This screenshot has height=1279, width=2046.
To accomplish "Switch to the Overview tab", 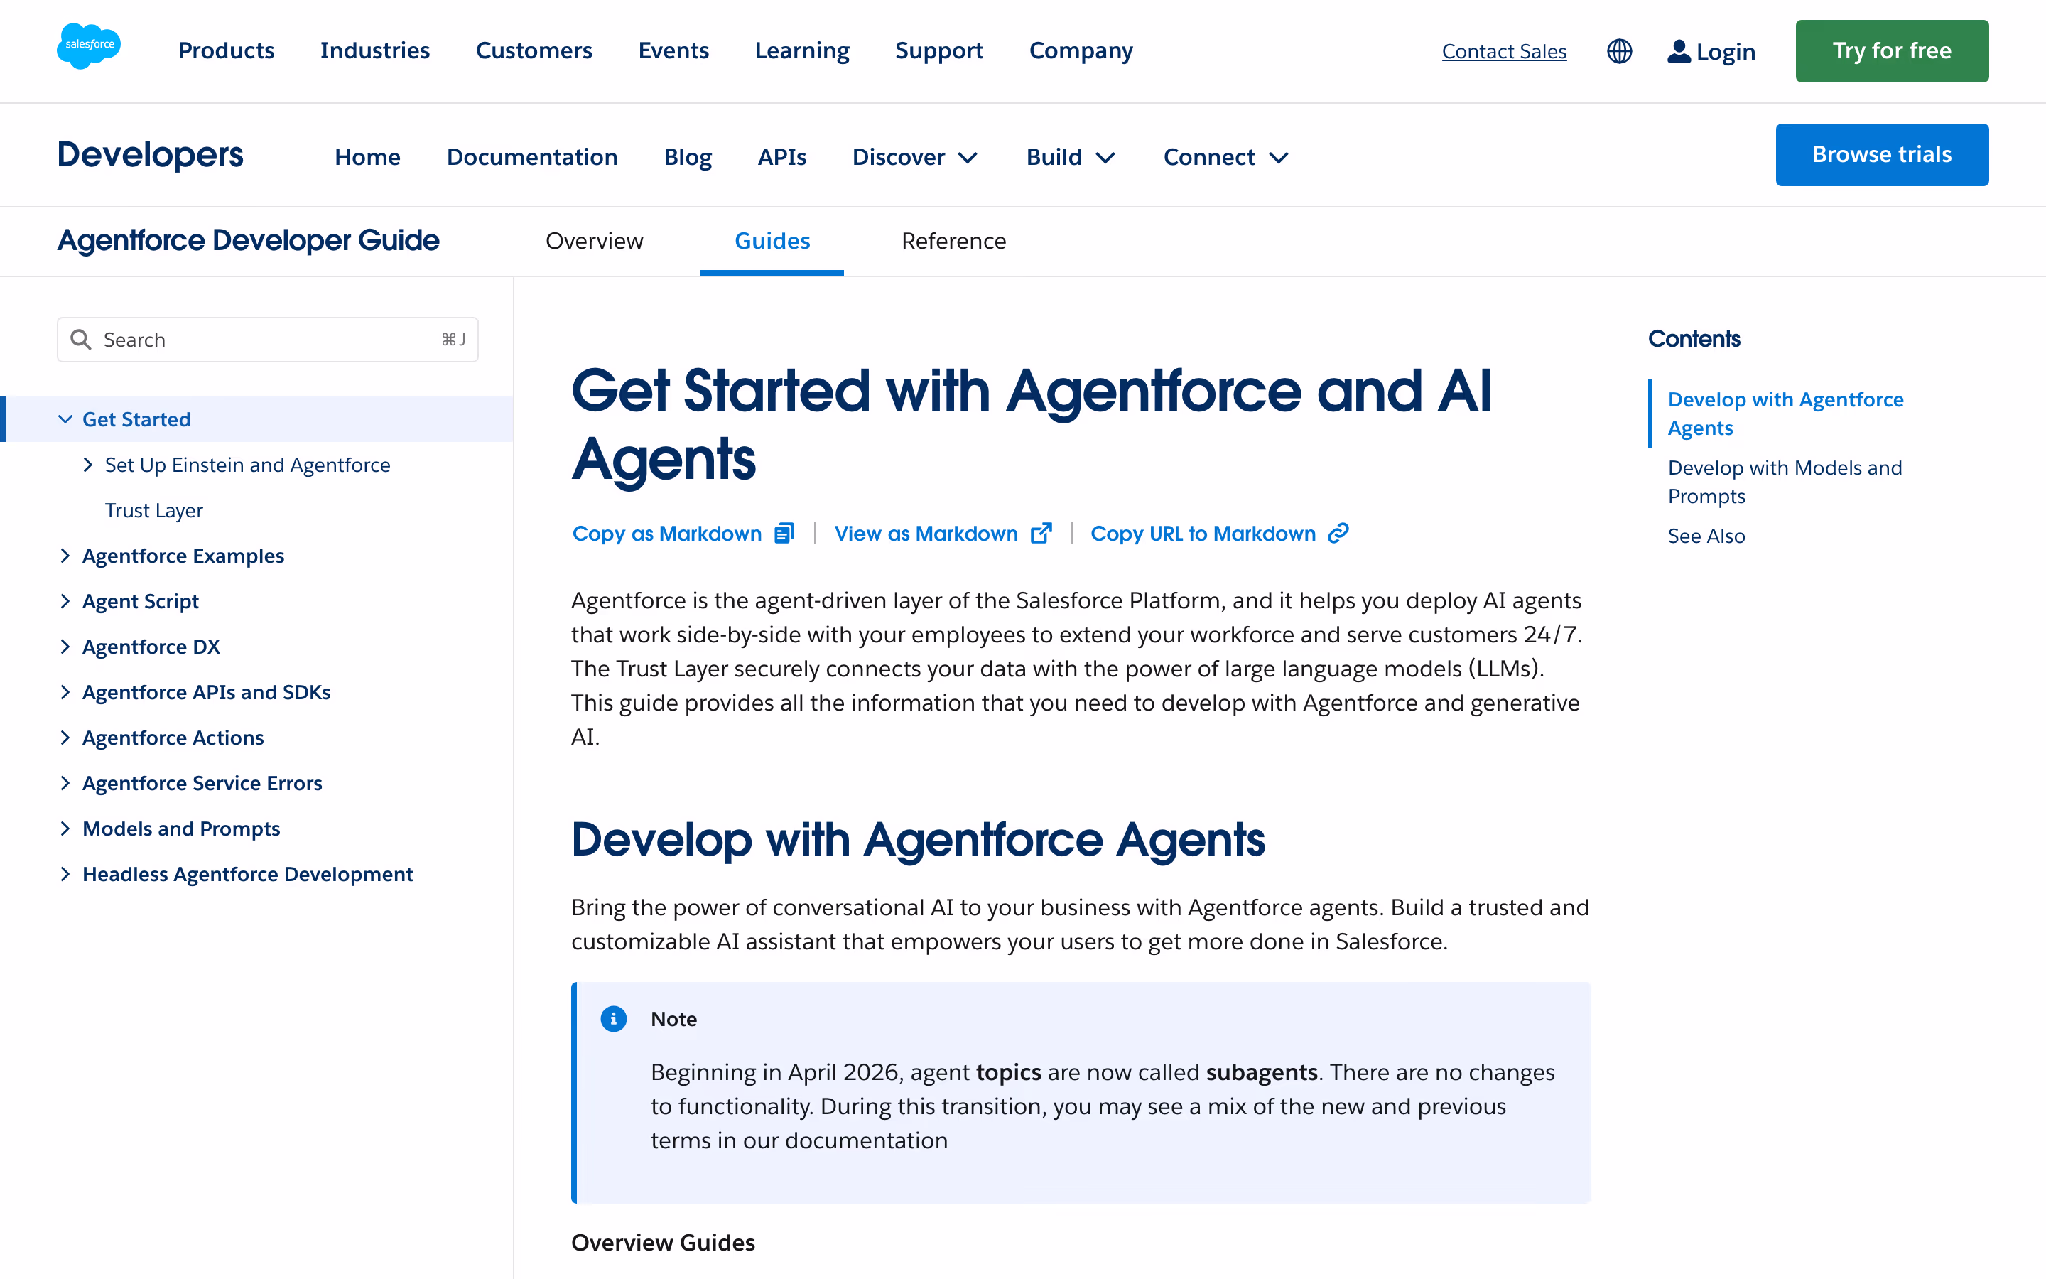I will (594, 241).
